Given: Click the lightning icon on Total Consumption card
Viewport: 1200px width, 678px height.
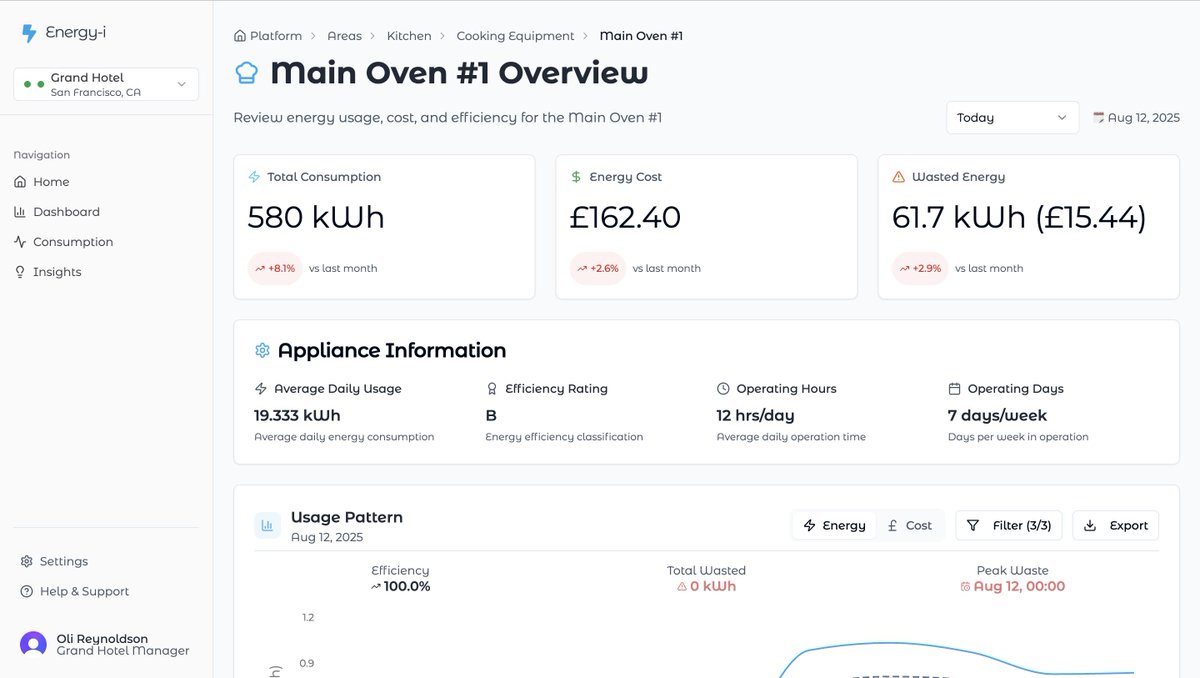Looking at the screenshot, I should (254, 177).
